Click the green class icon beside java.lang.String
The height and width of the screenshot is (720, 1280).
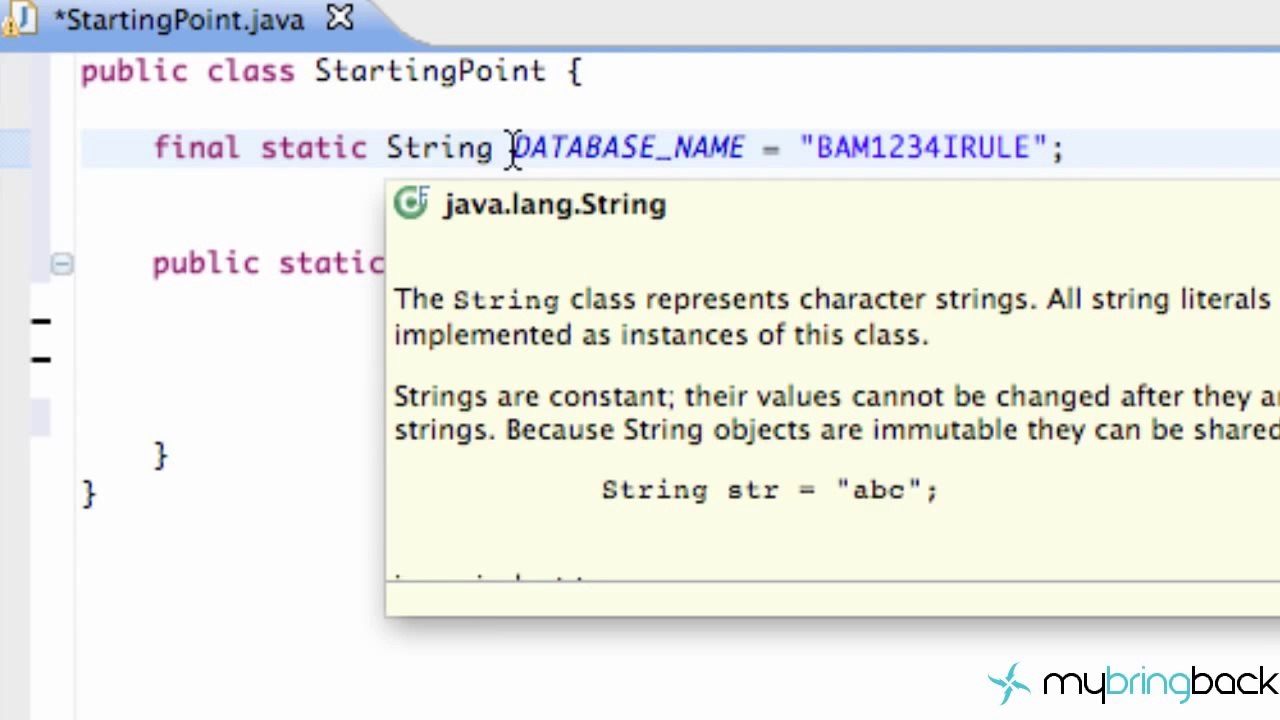(x=411, y=204)
